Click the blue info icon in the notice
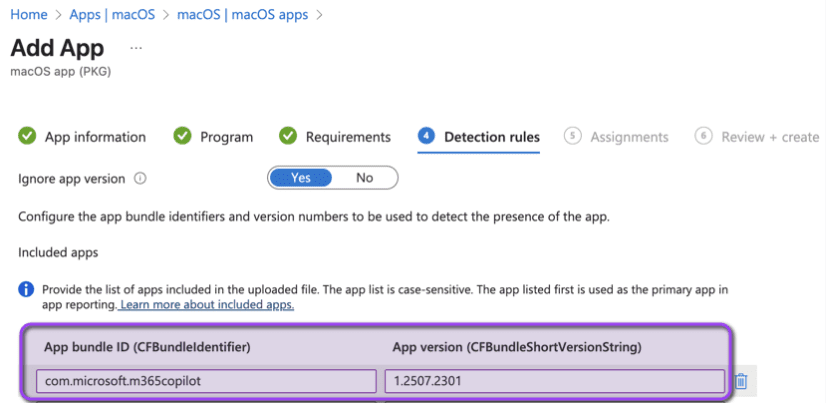The width and height of the screenshot is (828, 403). 27,290
